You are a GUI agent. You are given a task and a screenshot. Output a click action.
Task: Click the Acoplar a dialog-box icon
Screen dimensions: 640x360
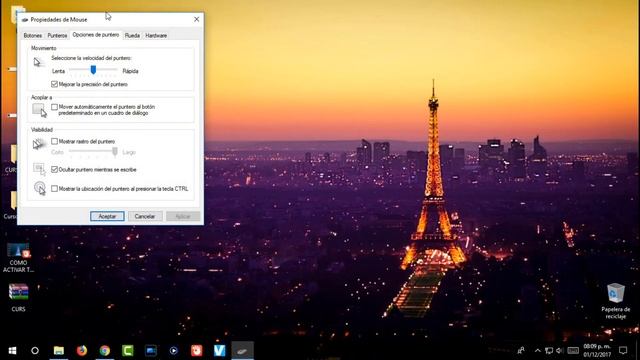(x=40, y=110)
